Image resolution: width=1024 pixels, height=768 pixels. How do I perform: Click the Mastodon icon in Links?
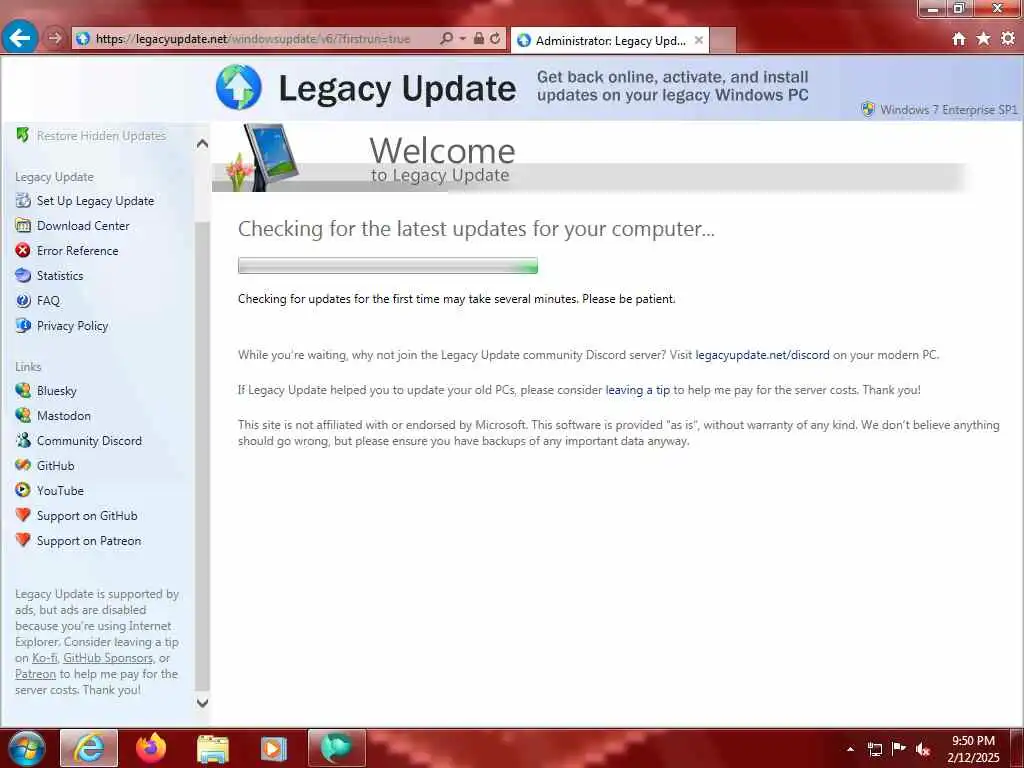pyautogui.click(x=23, y=415)
